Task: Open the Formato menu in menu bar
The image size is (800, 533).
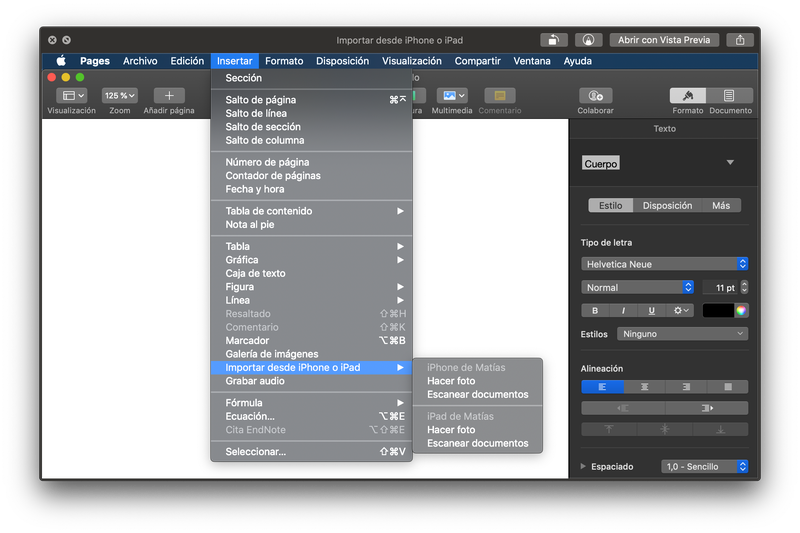Action: pos(284,61)
